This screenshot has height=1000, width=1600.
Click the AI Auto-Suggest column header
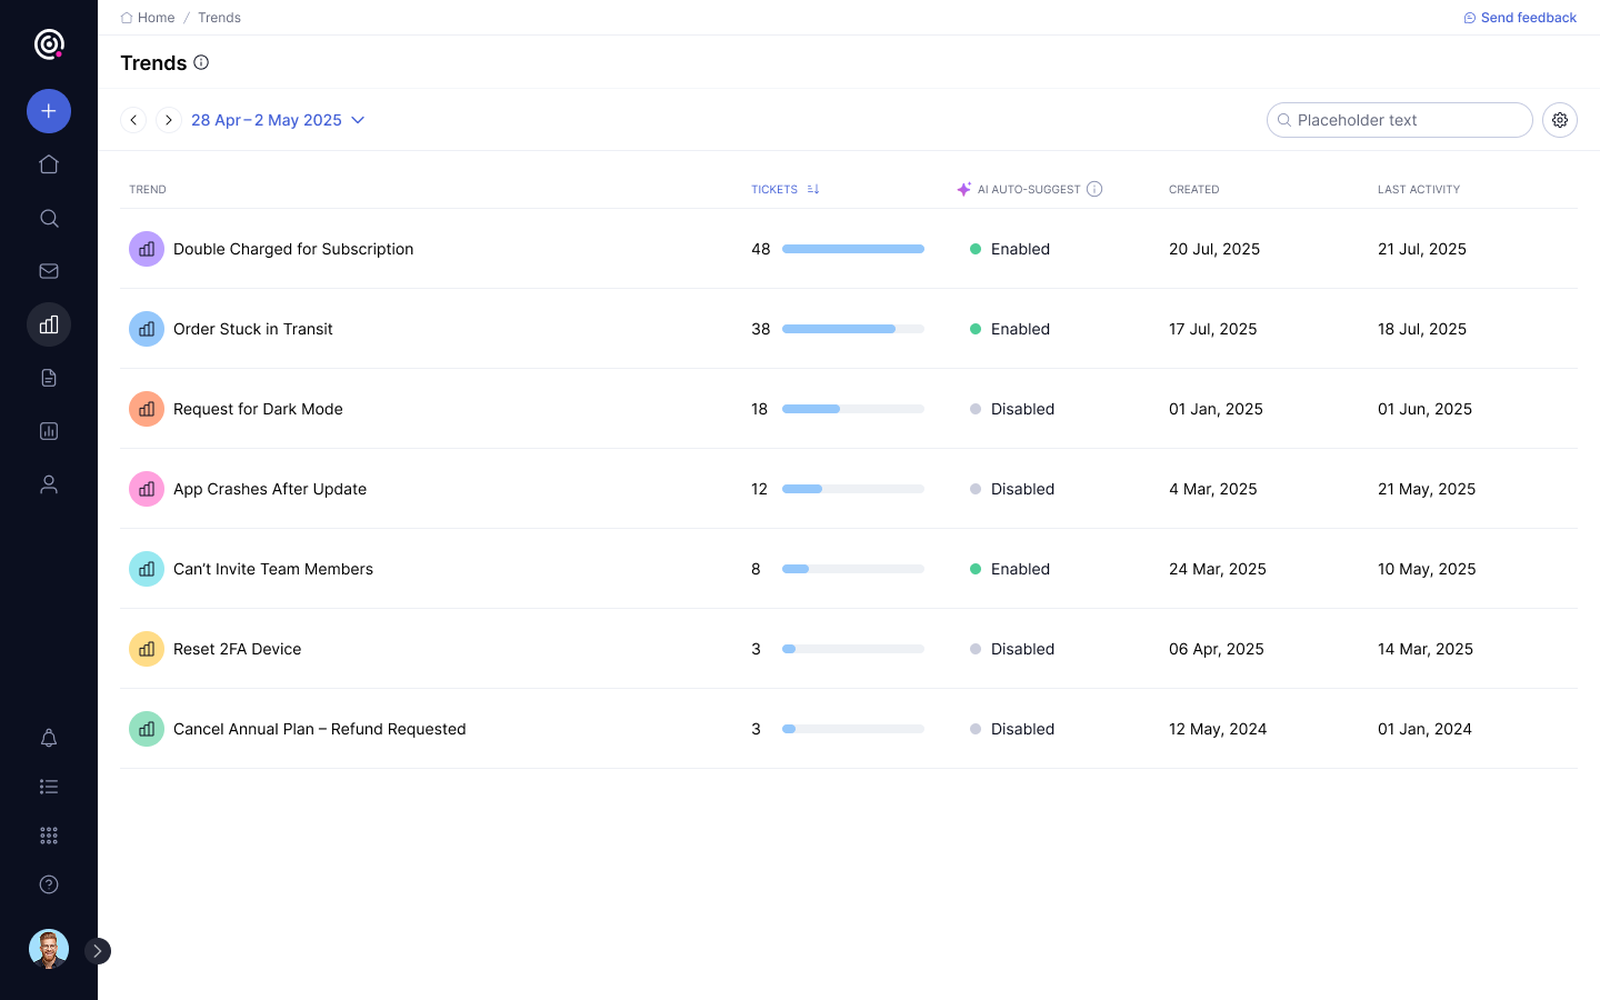[1029, 189]
